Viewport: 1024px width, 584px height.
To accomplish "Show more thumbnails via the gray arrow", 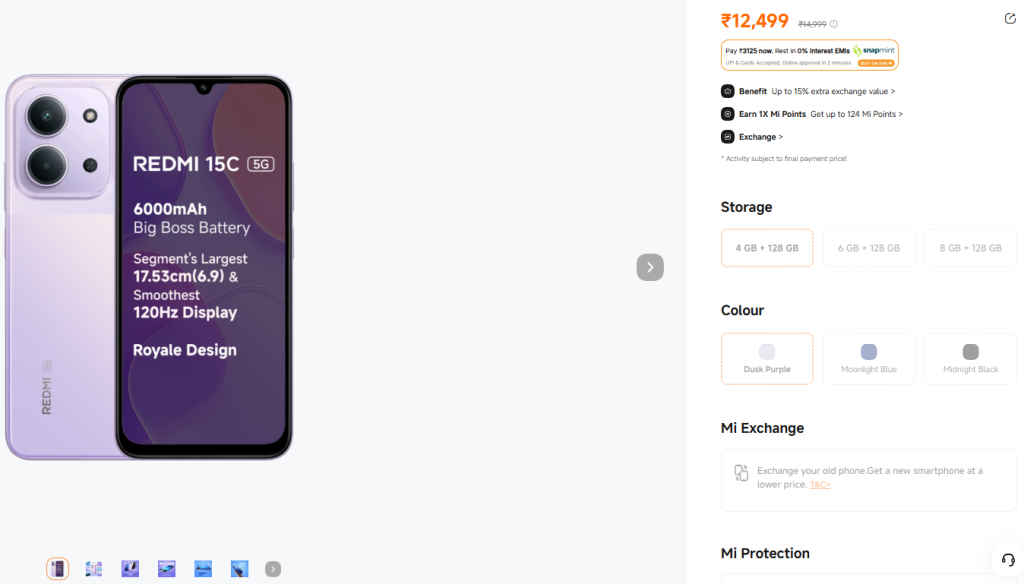I will (x=272, y=568).
